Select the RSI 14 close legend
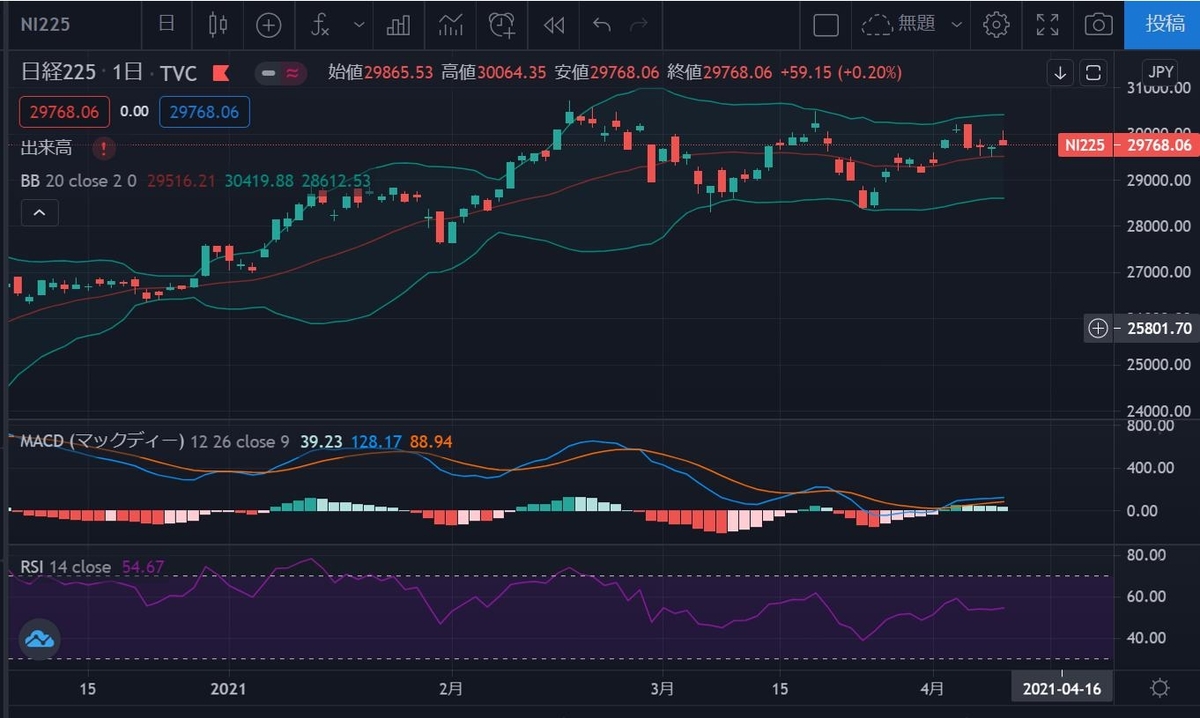Screen dimensions: 1200x718 tap(66, 567)
